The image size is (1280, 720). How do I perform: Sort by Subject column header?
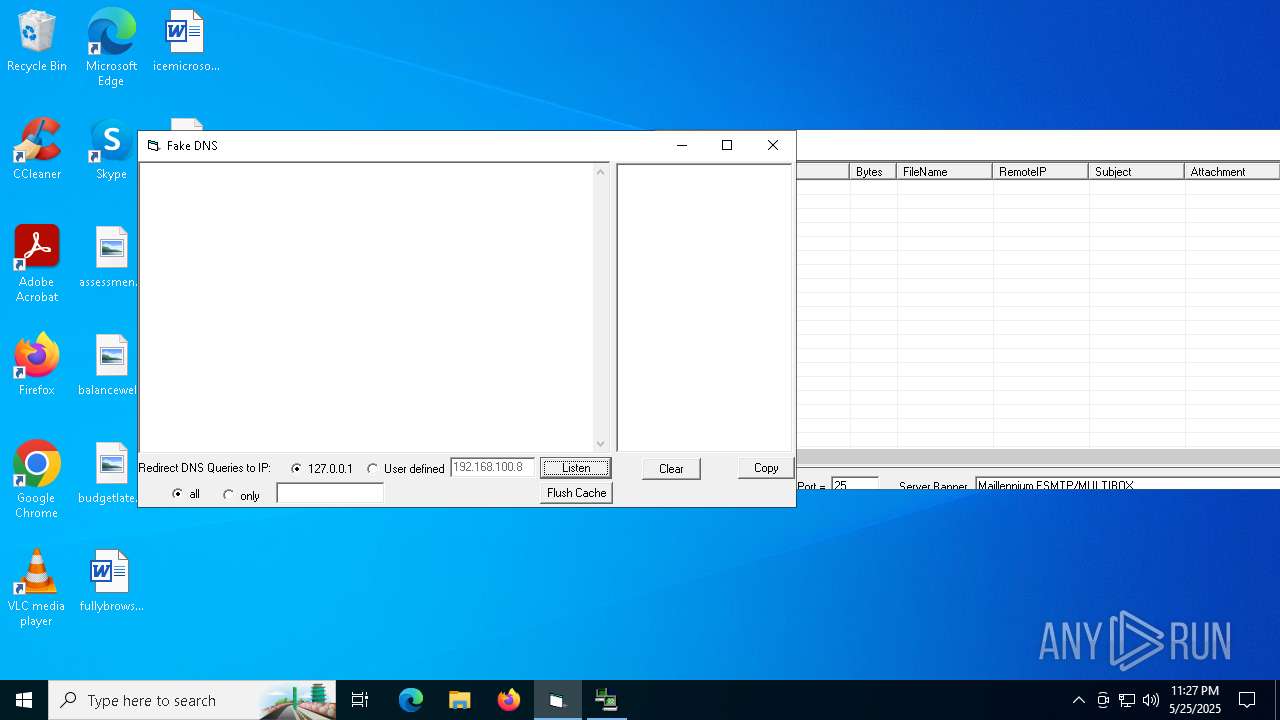pos(1136,172)
